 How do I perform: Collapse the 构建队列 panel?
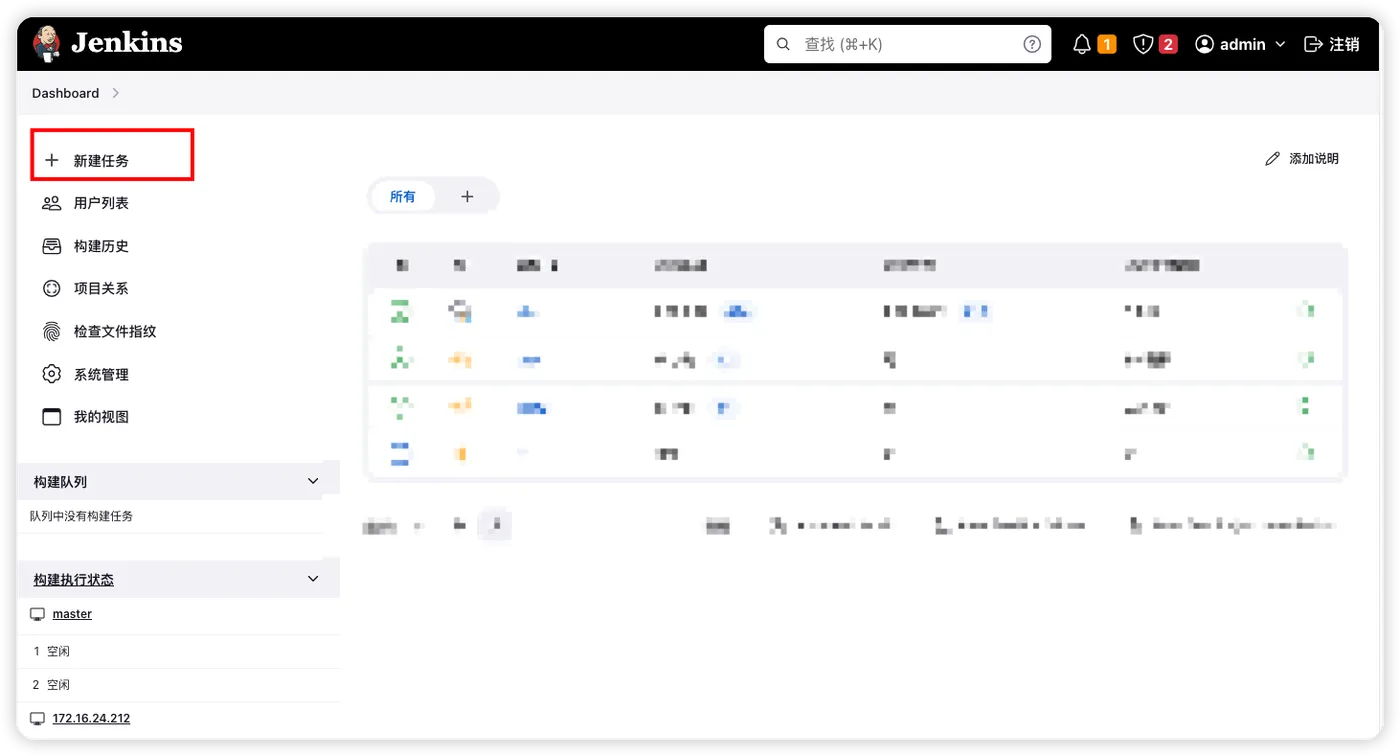click(x=313, y=481)
